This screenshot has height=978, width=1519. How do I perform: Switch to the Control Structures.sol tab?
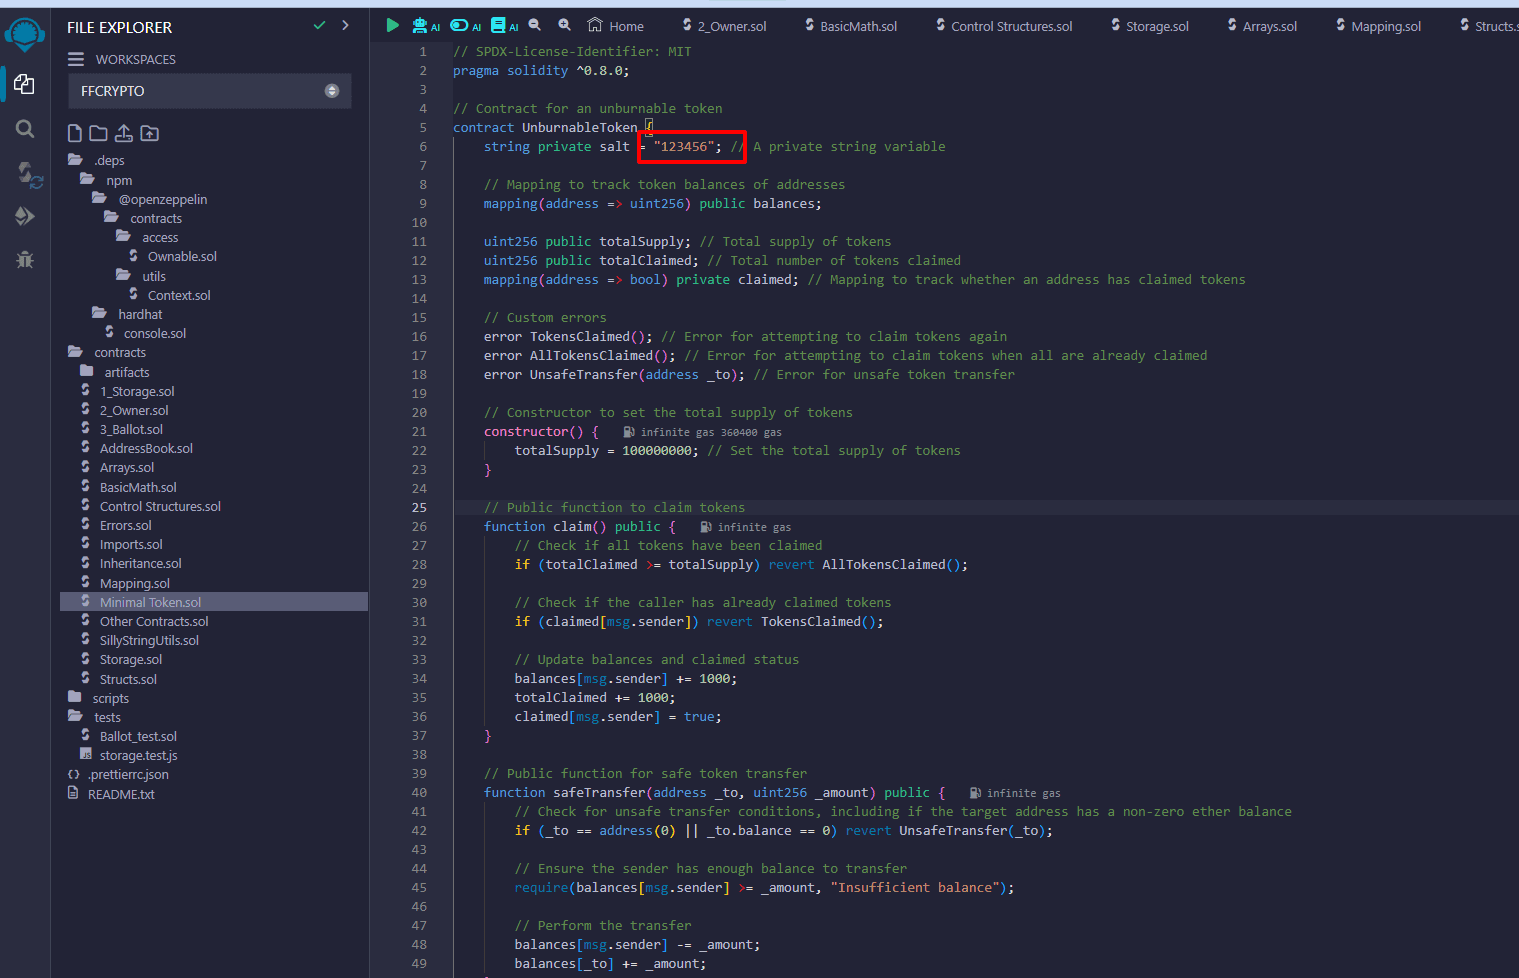[x=1004, y=26]
